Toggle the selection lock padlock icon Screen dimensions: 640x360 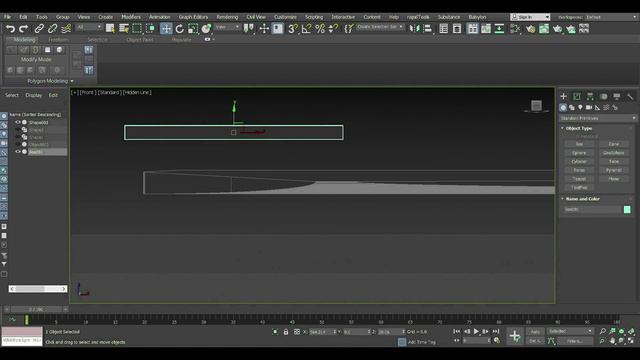pos(286,332)
